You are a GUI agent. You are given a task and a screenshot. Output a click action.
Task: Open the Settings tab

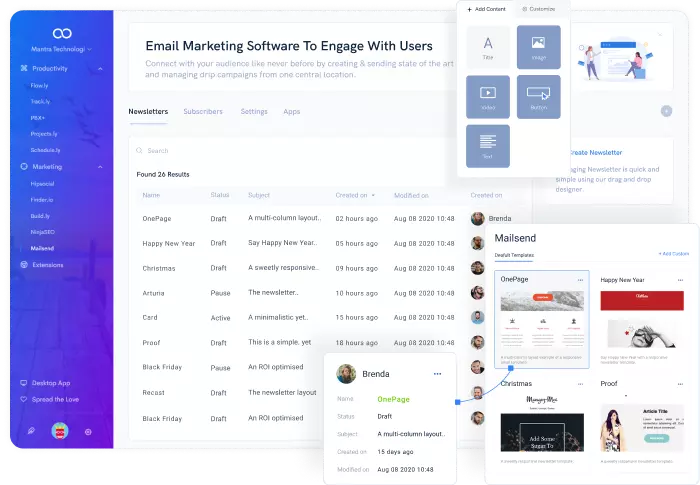tap(254, 112)
